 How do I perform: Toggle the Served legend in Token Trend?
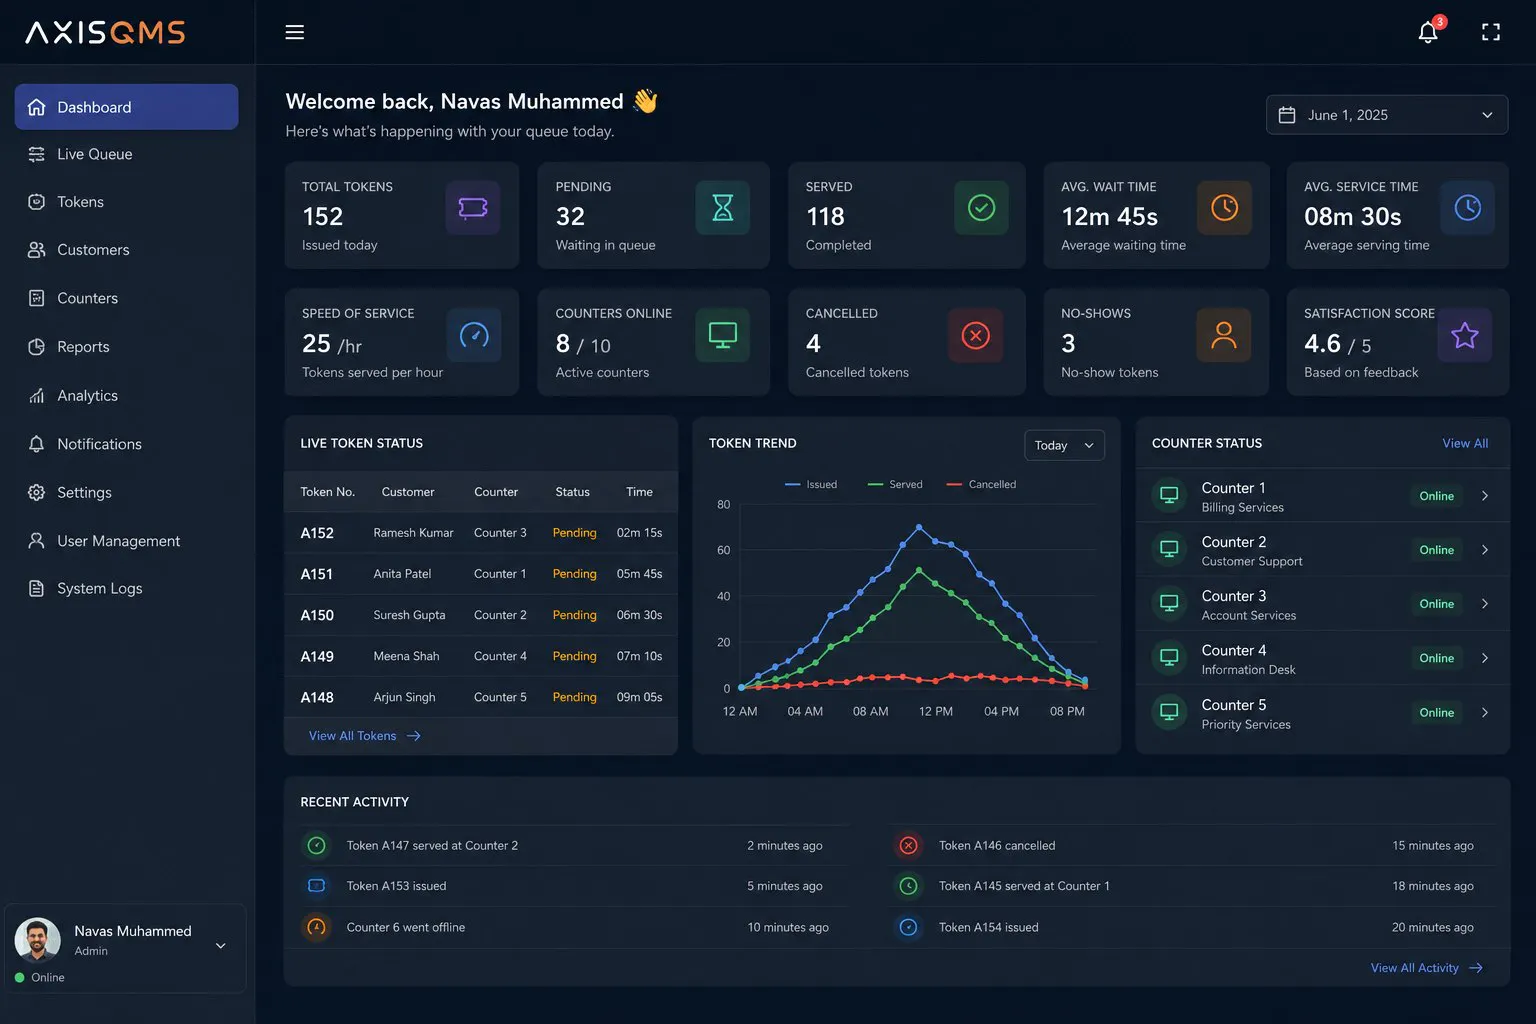[x=895, y=484]
